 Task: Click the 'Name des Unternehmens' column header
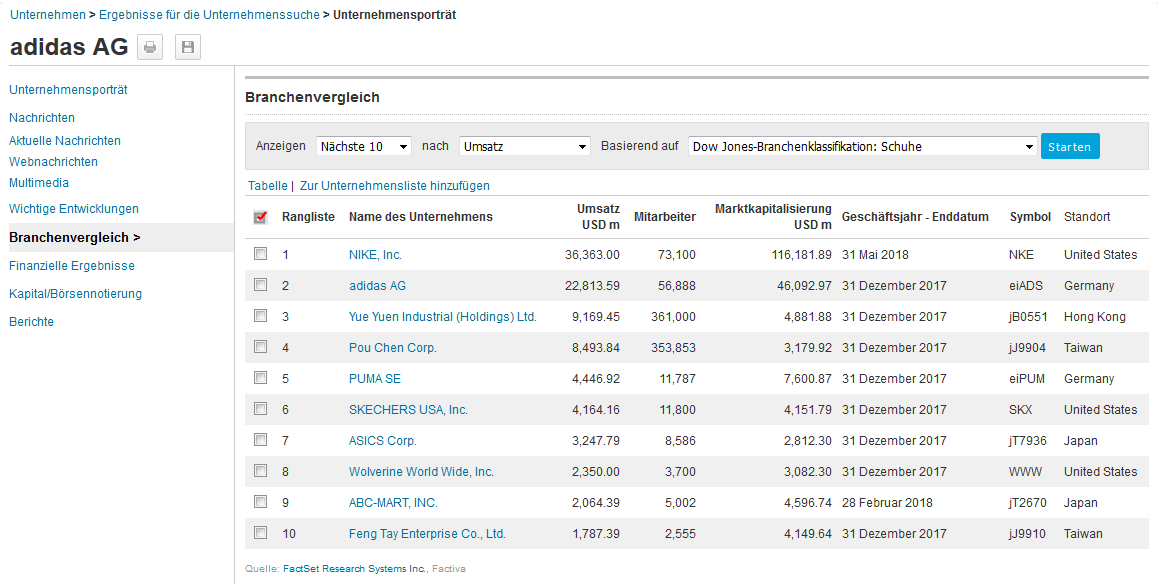[x=420, y=217]
